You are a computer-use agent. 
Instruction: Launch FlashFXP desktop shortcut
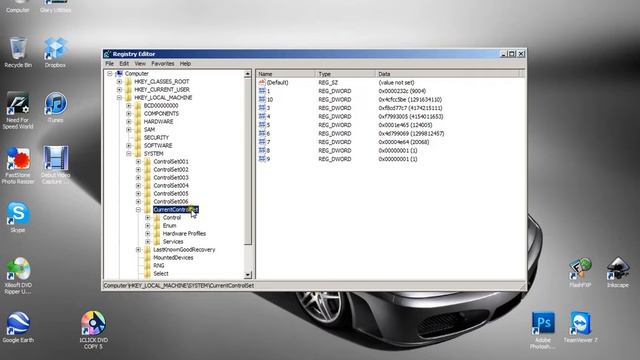pos(580,272)
